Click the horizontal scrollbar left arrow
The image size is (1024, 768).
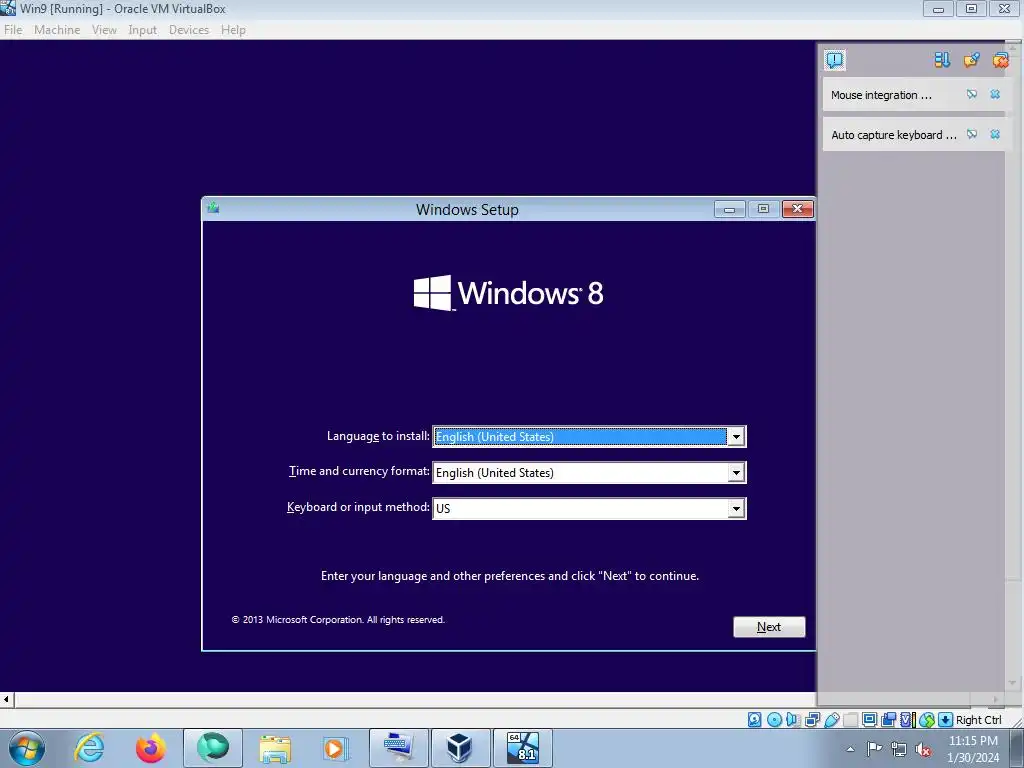click(7, 699)
